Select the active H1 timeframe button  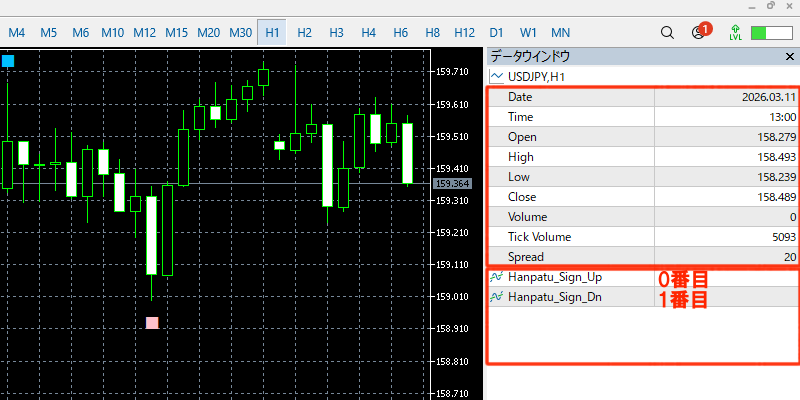click(272, 33)
